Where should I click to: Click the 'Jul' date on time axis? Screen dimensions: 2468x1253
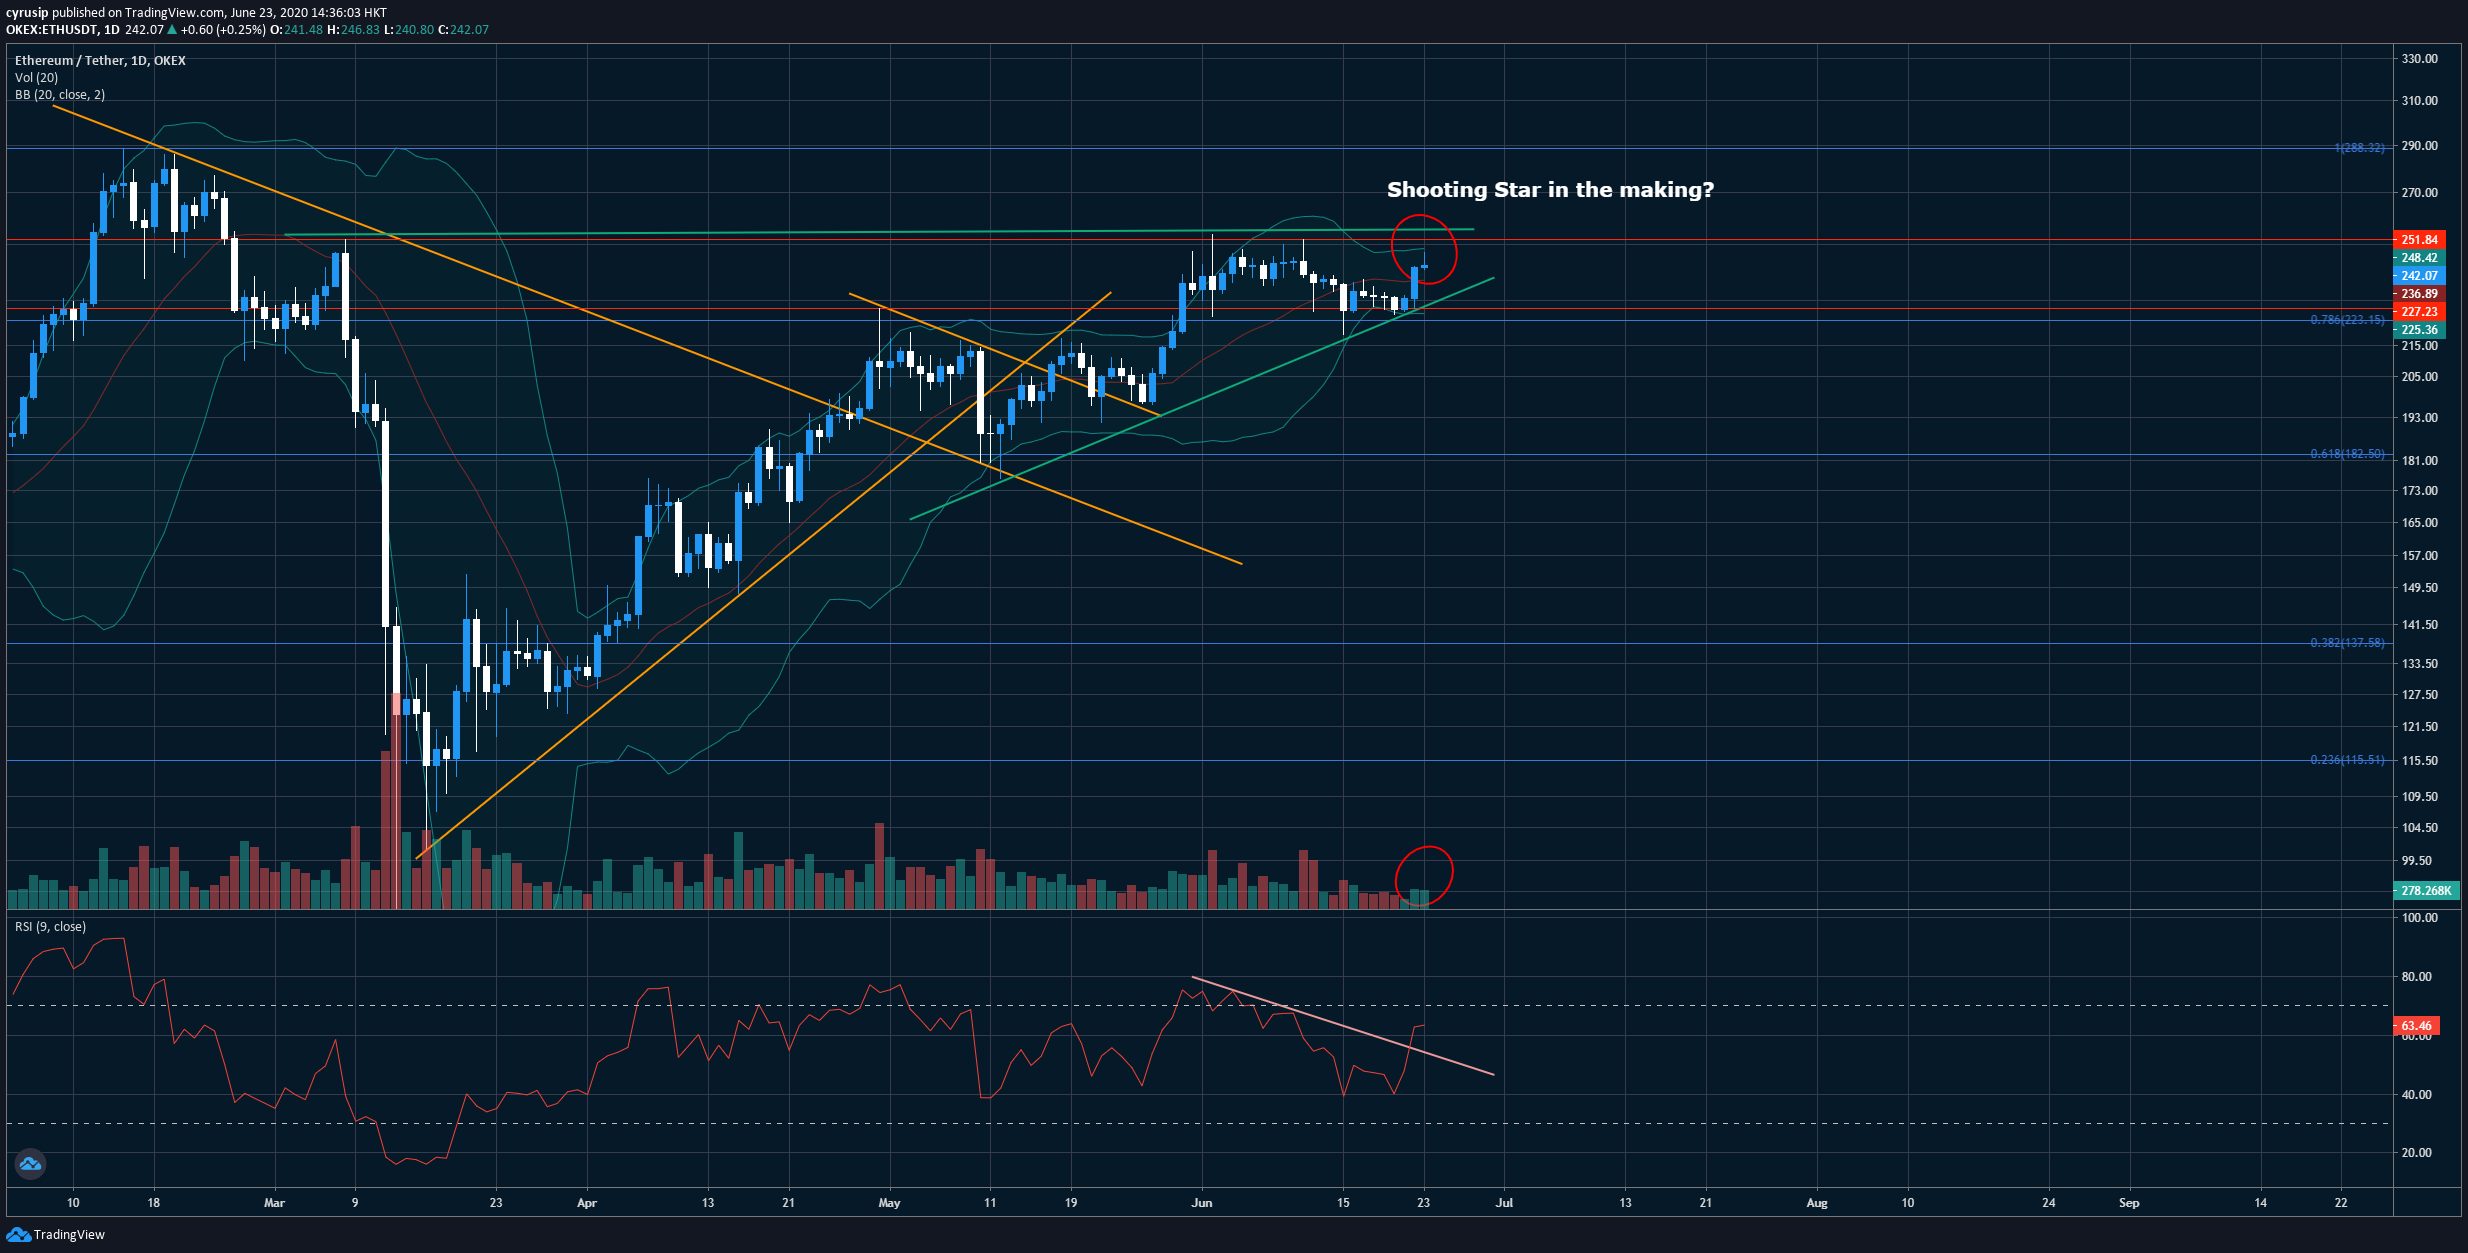click(1504, 1202)
